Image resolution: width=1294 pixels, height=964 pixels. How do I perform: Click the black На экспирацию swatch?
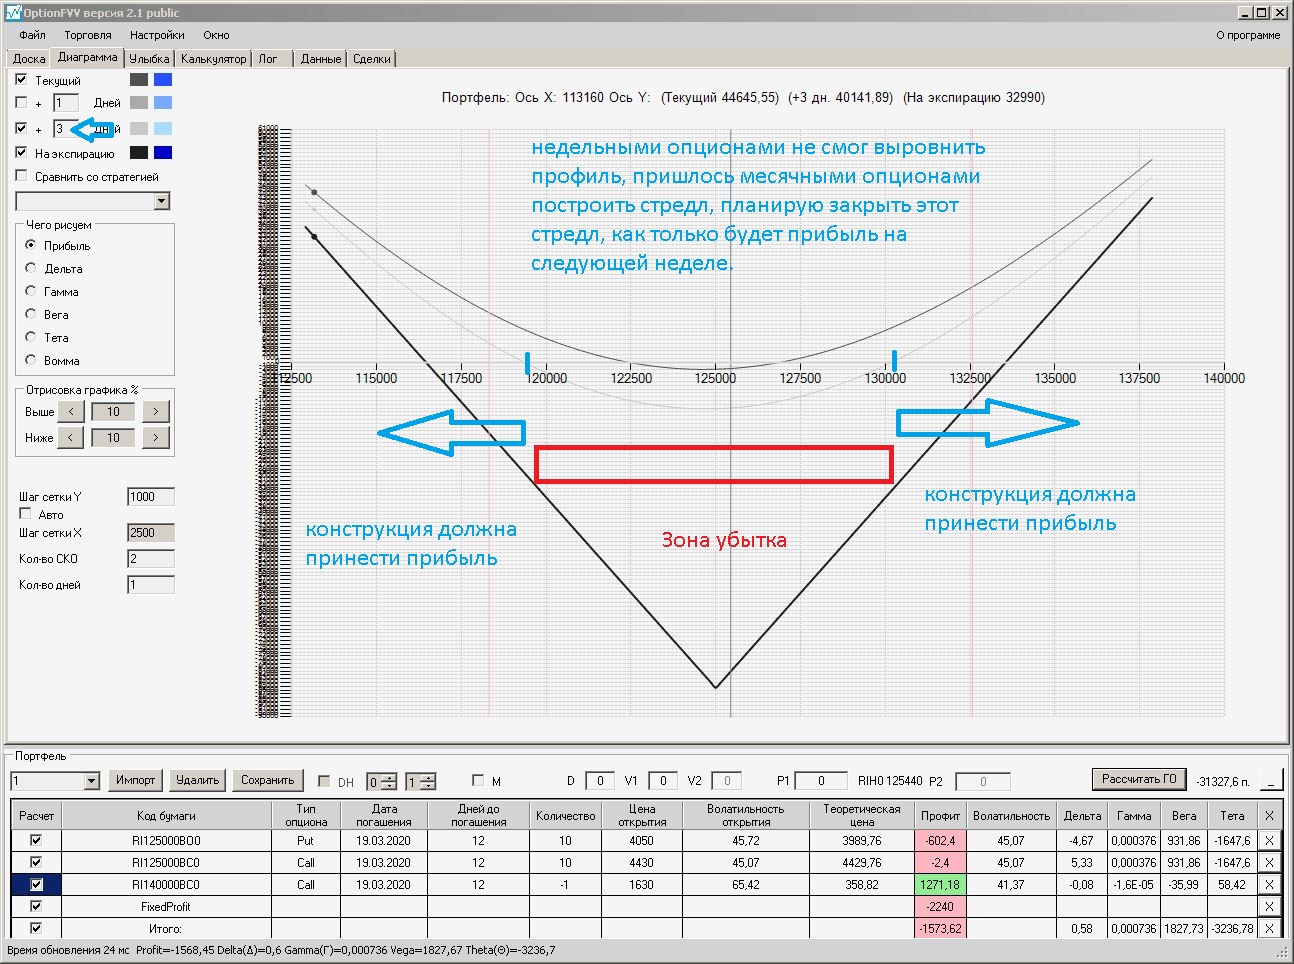tap(139, 153)
